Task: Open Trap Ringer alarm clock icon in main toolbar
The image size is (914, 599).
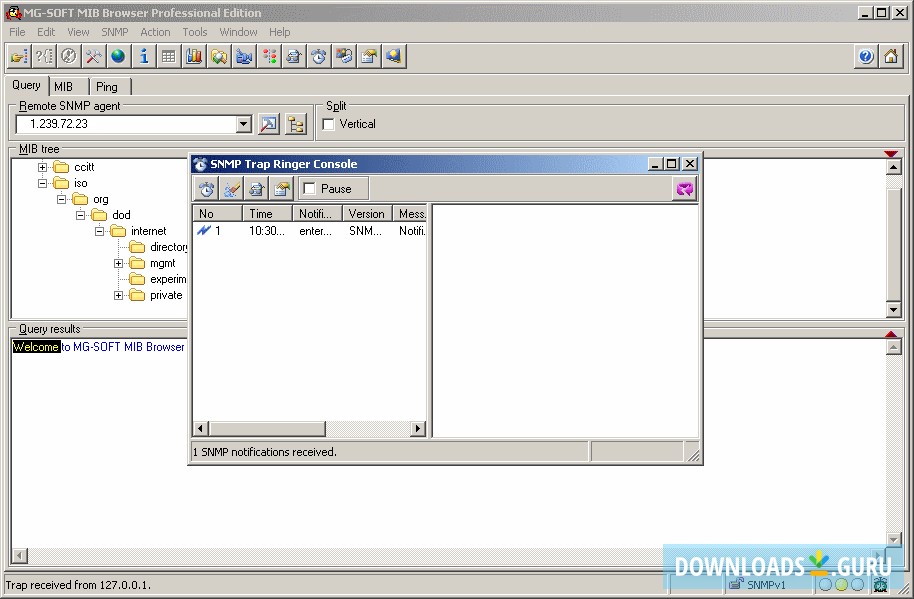Action: click(319, 57)
